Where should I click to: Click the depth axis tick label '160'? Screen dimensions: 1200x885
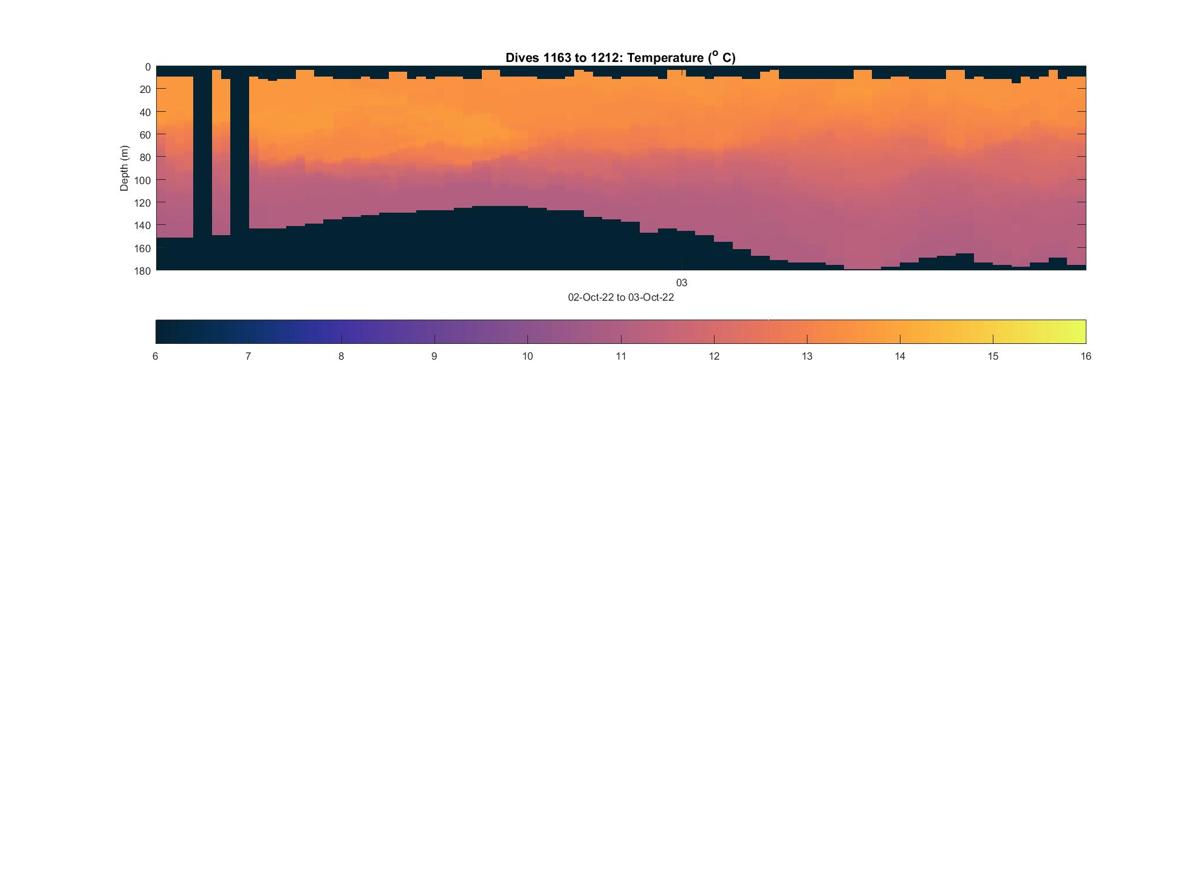[142, 248]
